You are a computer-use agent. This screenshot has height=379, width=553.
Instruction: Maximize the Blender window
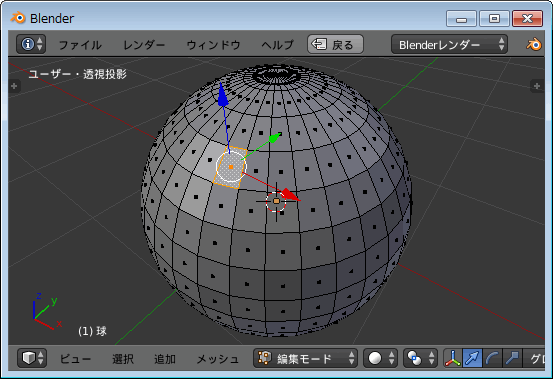coord(494,18)
